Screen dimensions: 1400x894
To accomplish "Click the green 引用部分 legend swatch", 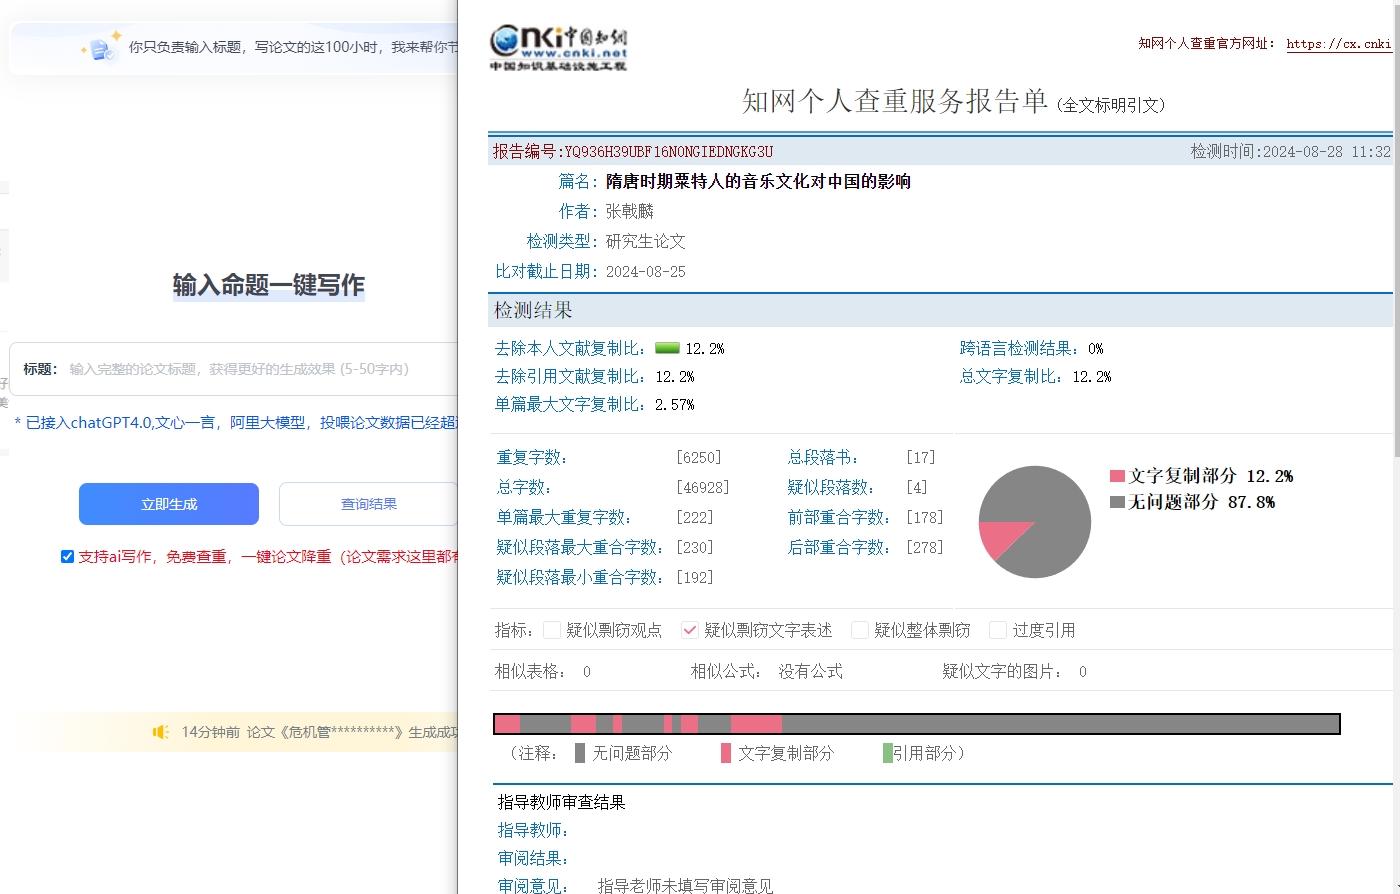I will [888, 753].
